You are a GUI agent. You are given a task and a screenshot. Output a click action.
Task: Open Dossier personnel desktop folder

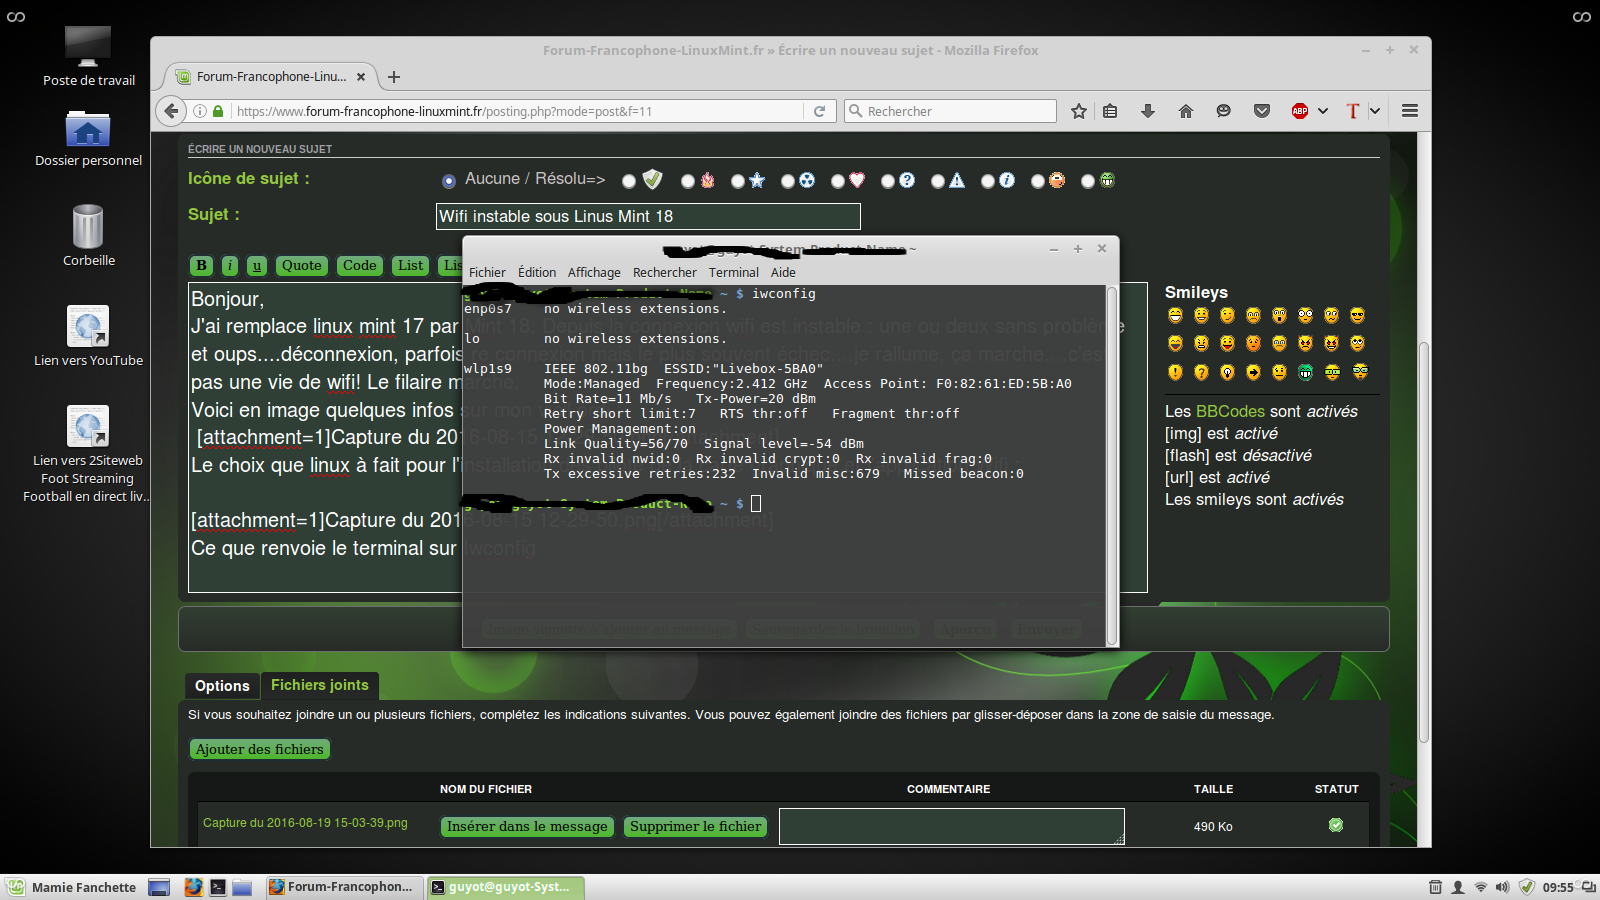coord(88,139)
